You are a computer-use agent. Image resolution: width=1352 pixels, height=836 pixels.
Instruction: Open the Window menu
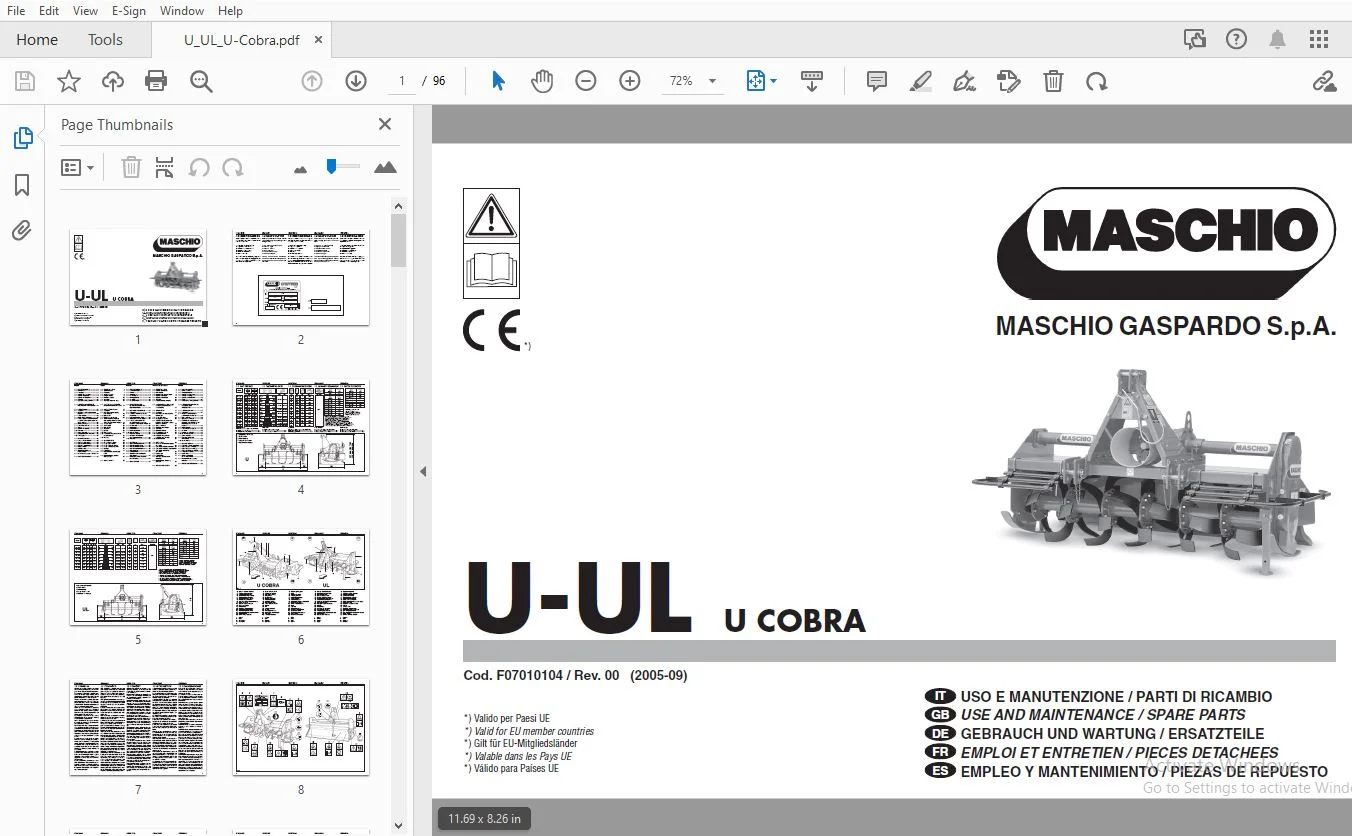click(182, 10)
